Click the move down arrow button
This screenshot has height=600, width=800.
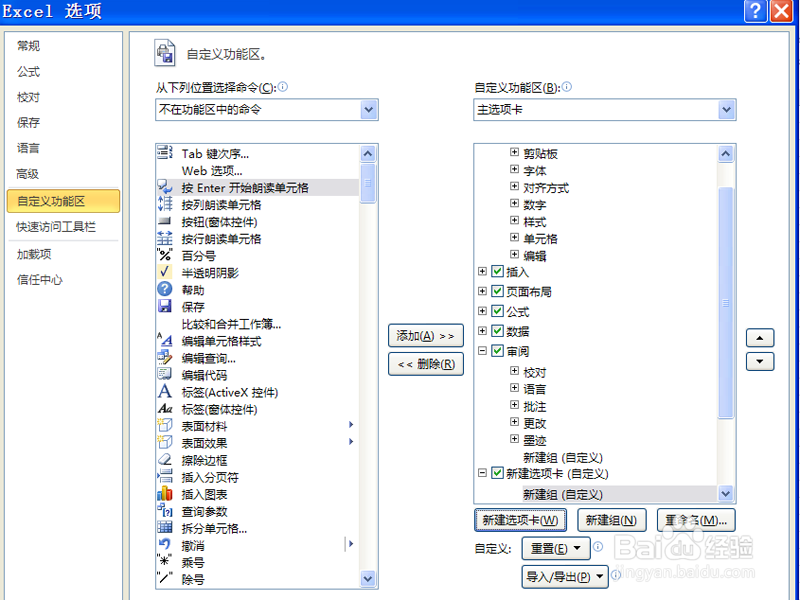[x=760, y=361]
